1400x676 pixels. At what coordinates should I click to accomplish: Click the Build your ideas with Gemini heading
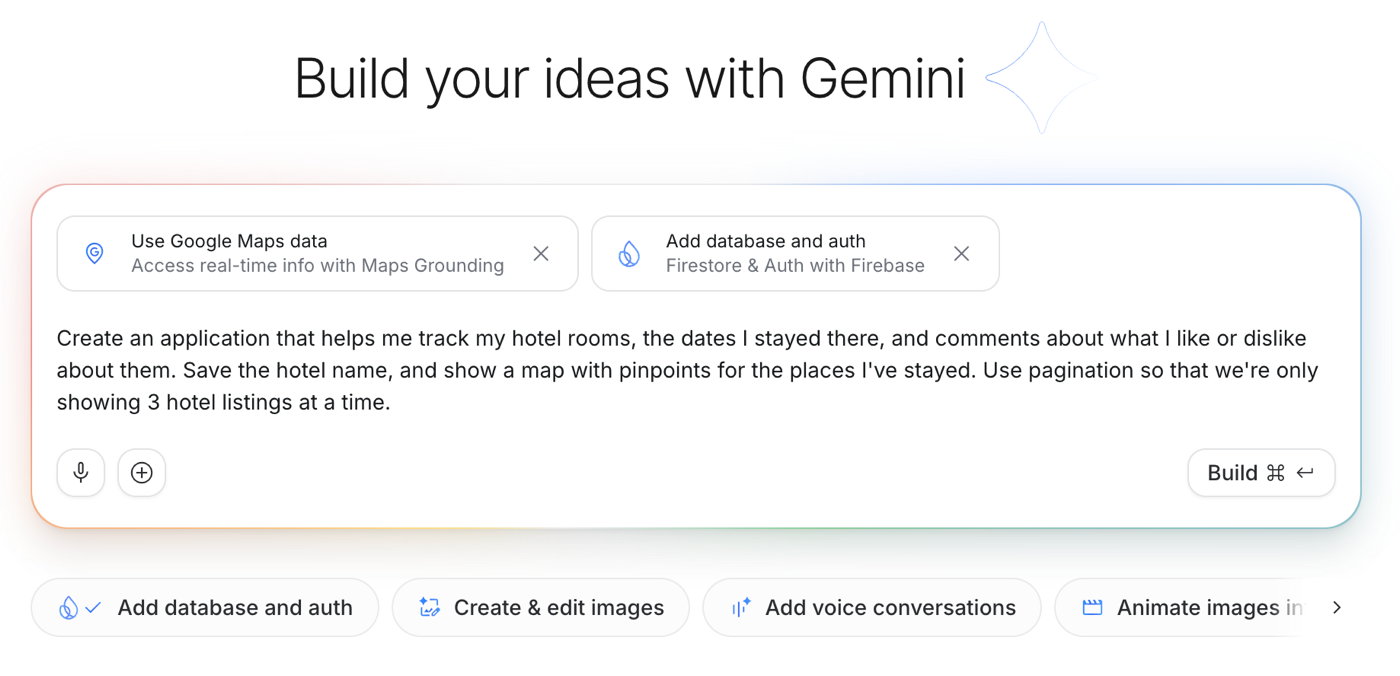pyautogui.click(x=629, y=78)
